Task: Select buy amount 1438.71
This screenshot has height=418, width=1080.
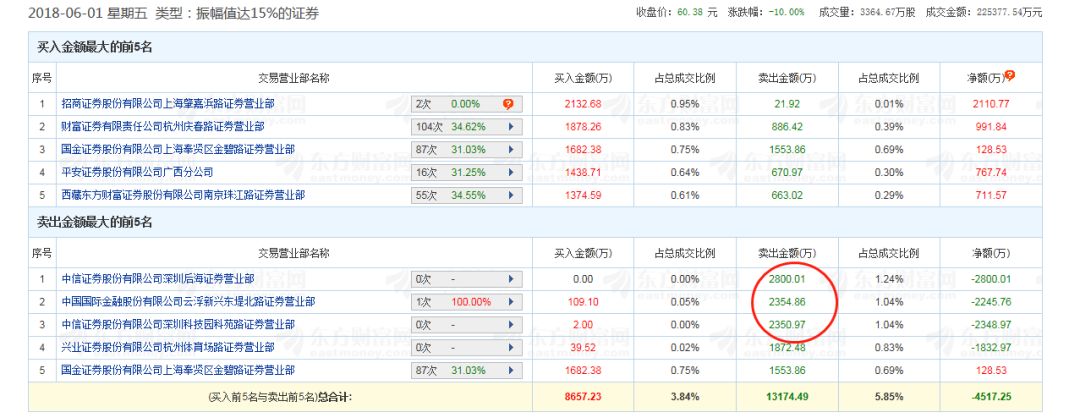Action: pyautogui.click(x=583, y=172)
